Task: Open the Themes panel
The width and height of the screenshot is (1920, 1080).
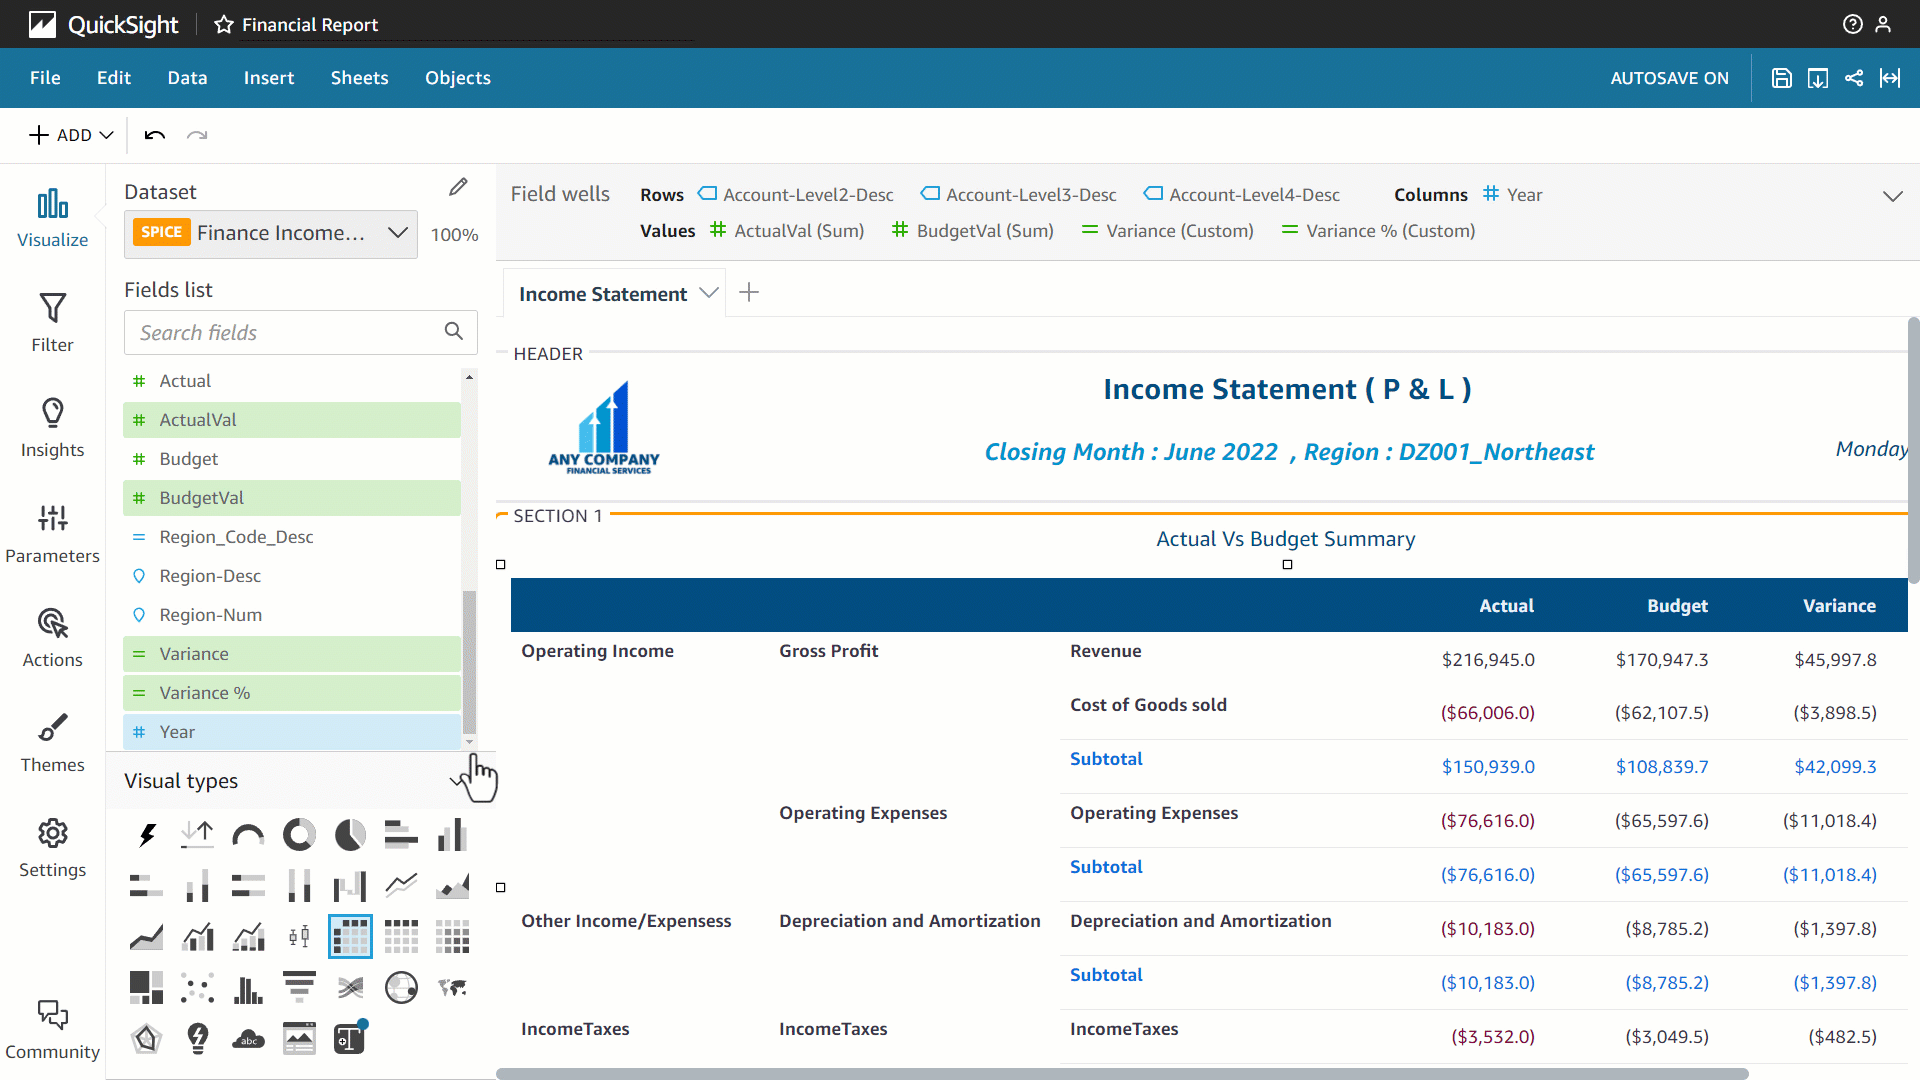Action: (x=52, y=742)
